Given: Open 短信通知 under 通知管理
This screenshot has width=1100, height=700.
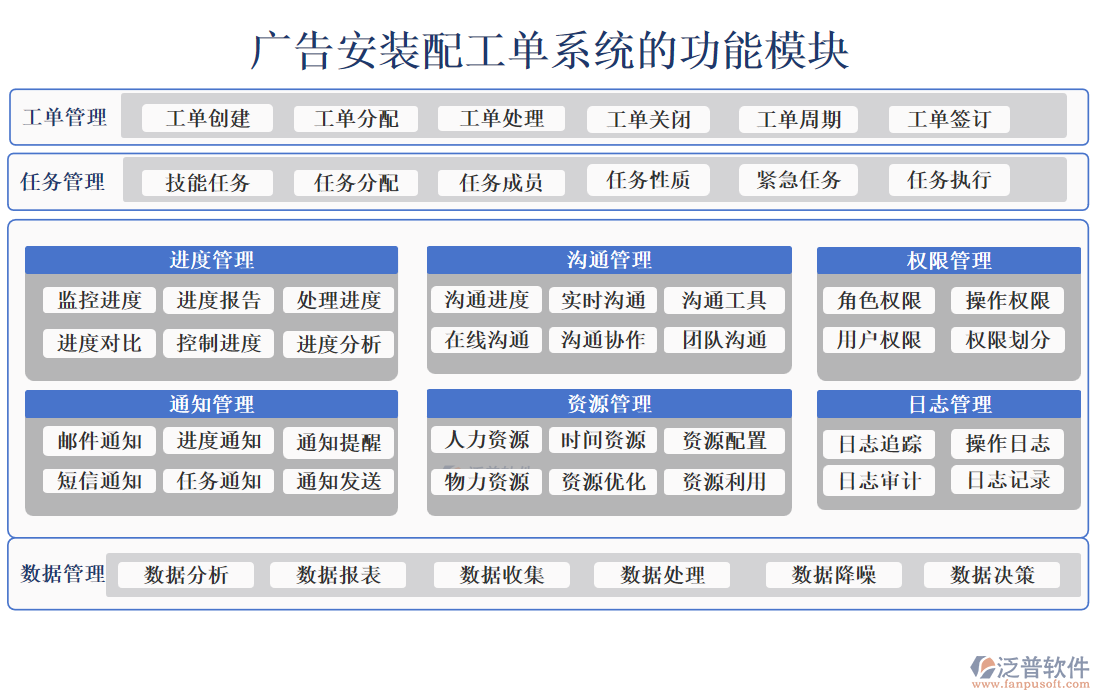Looking at the screenshot, I should (x=98, y=481).
